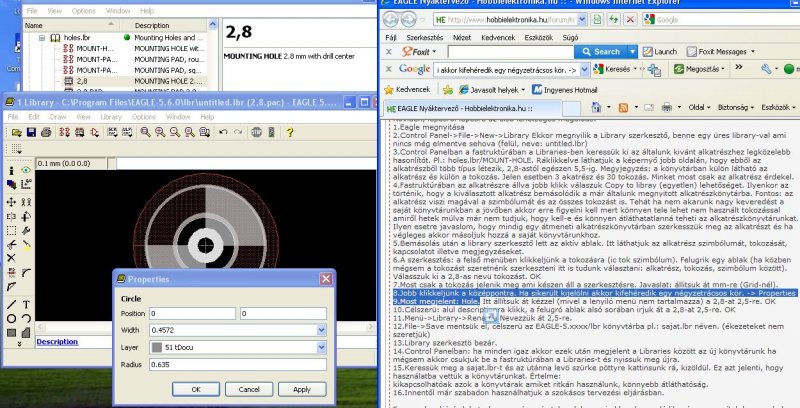This screenshot has height=408, width=800.
Task: Click the Description link below the canvas
Action: point(57,342)
